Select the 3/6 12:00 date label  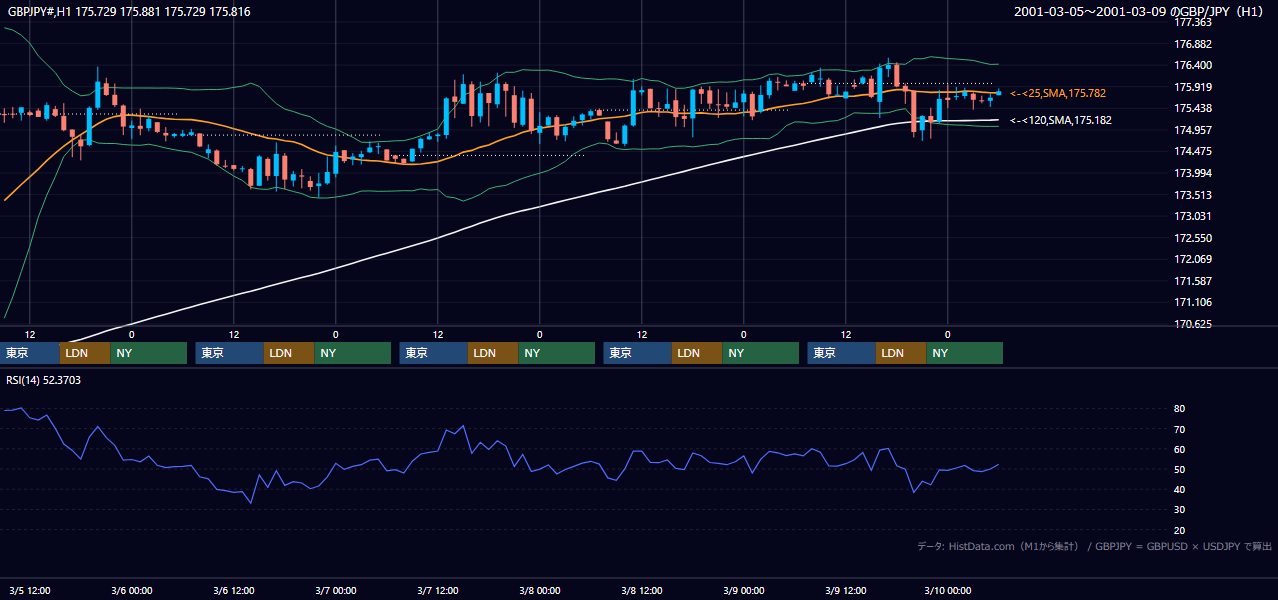(x=234, y=591)
